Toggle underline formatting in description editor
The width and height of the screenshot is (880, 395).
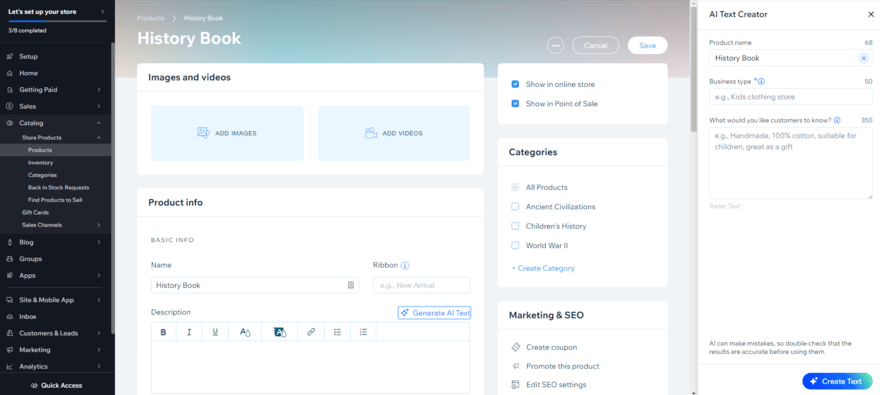(x=215, y=332)
